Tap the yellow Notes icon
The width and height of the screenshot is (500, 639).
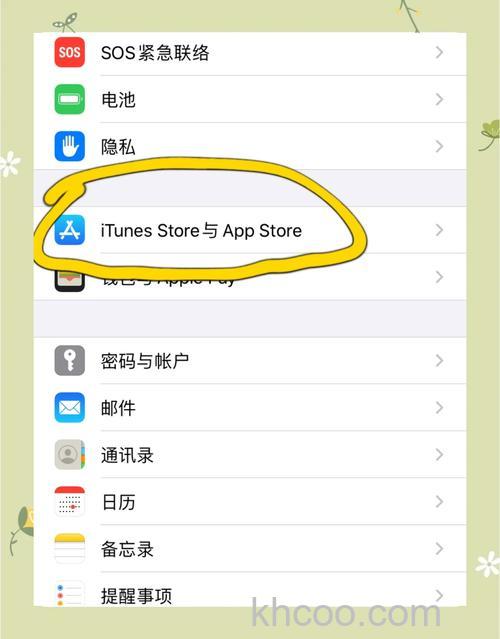click(70, 549)
